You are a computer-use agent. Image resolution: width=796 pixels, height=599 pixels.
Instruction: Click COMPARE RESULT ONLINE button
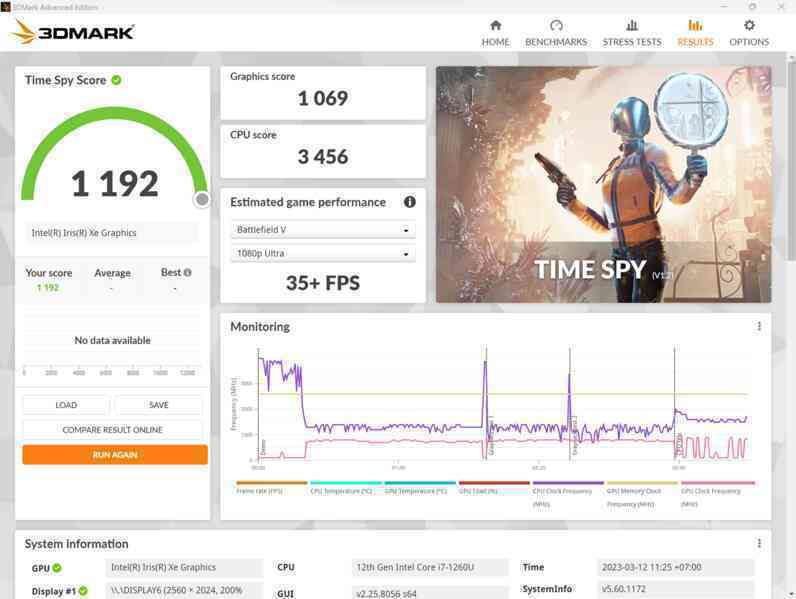tap(113, 429)
